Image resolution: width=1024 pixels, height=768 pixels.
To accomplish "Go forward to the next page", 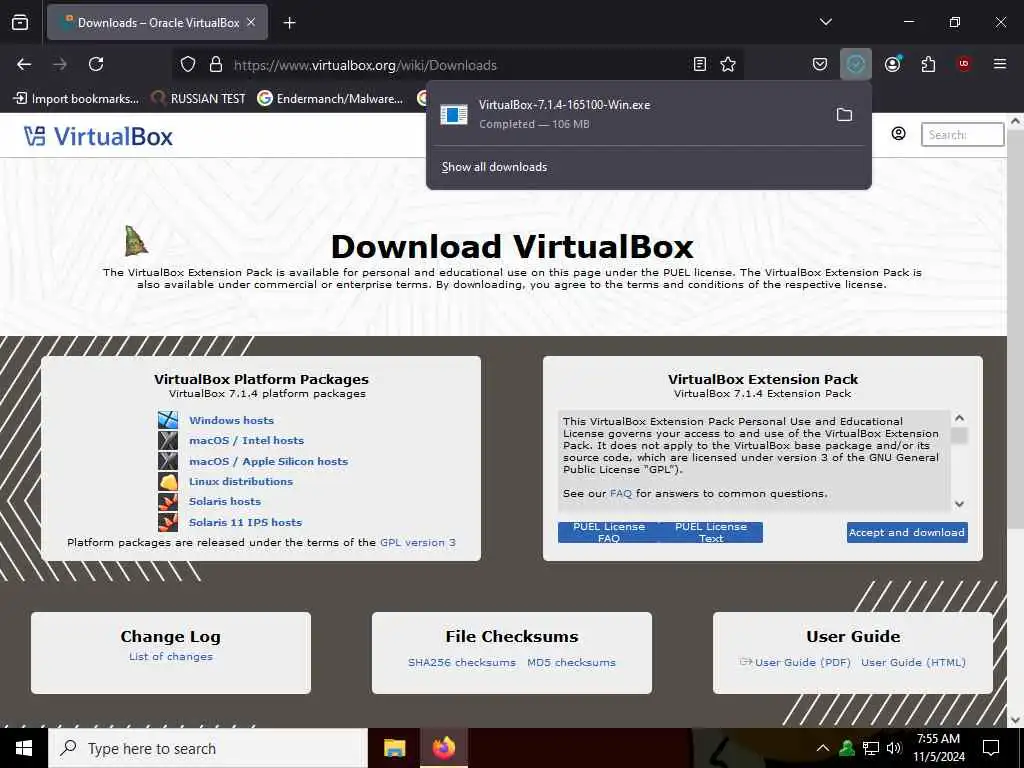I will coord(60,64).
